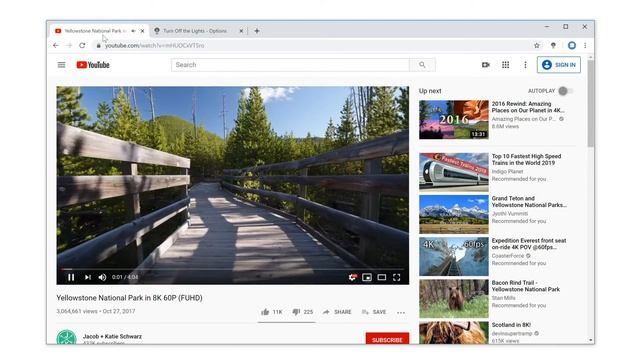Open 'Top 10 Fastest High Speed Trains' title
The width and height of the screenshot is (640, 360).
[527, 160]
